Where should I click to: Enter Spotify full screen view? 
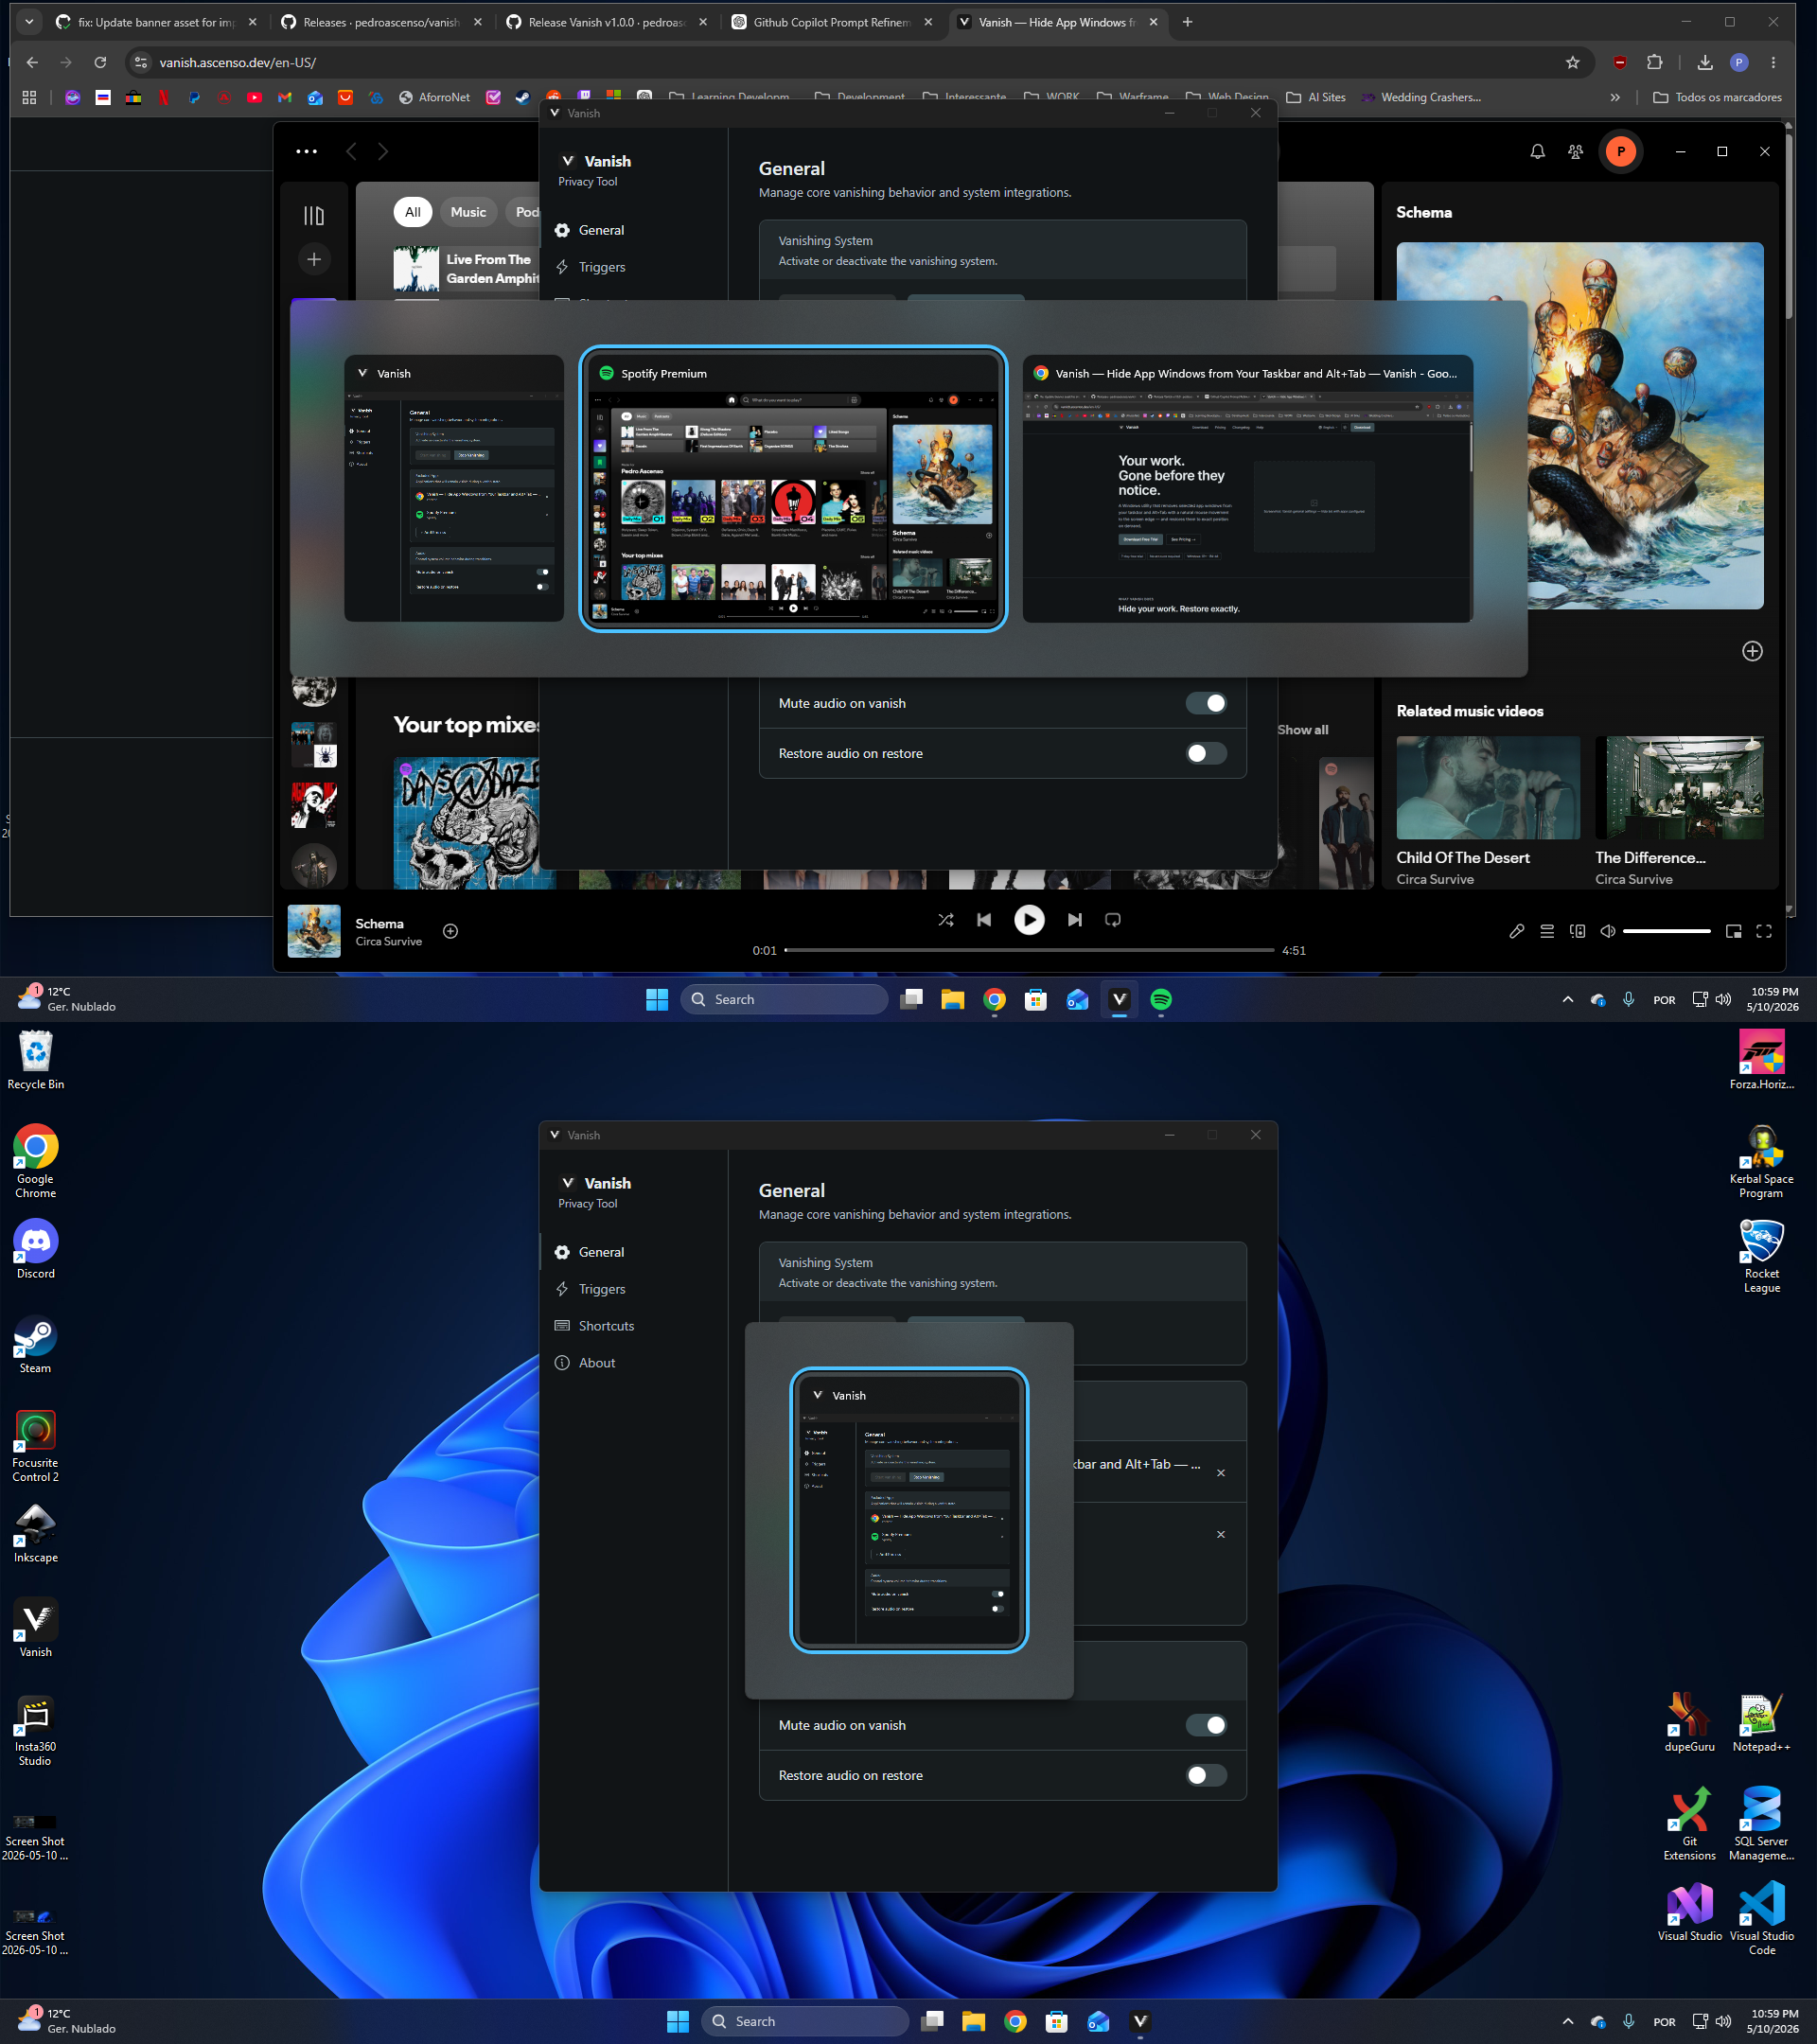click(1764, 931)
